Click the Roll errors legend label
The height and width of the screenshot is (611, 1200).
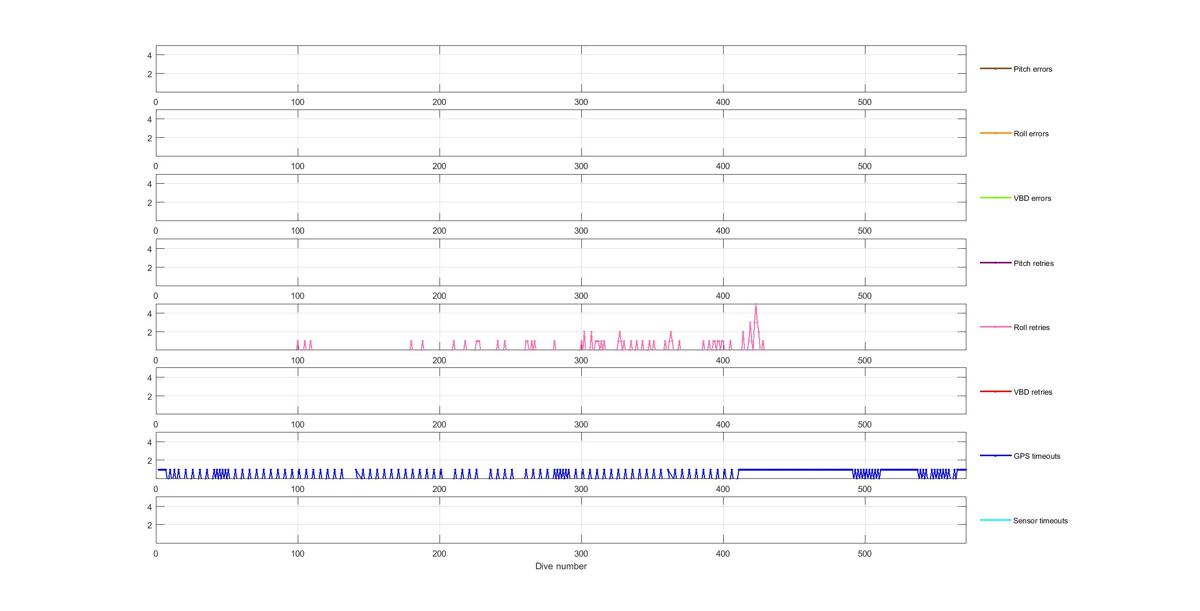point(1031,134)
